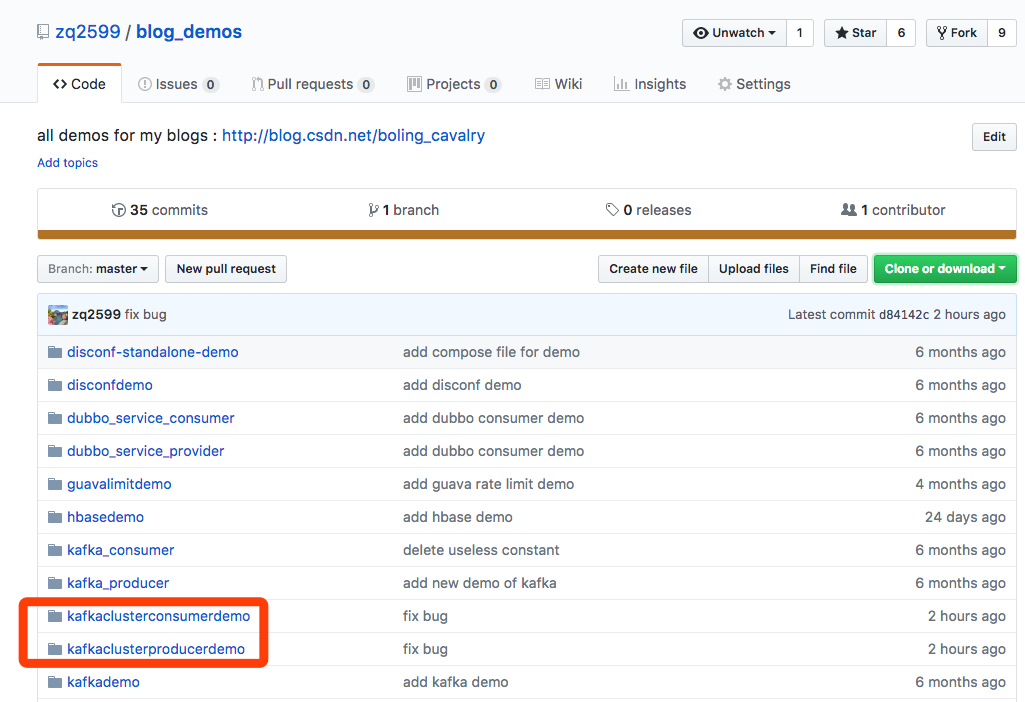View the 0 releases link
The image size is (1025, 702).
click(x=648, y=210)
